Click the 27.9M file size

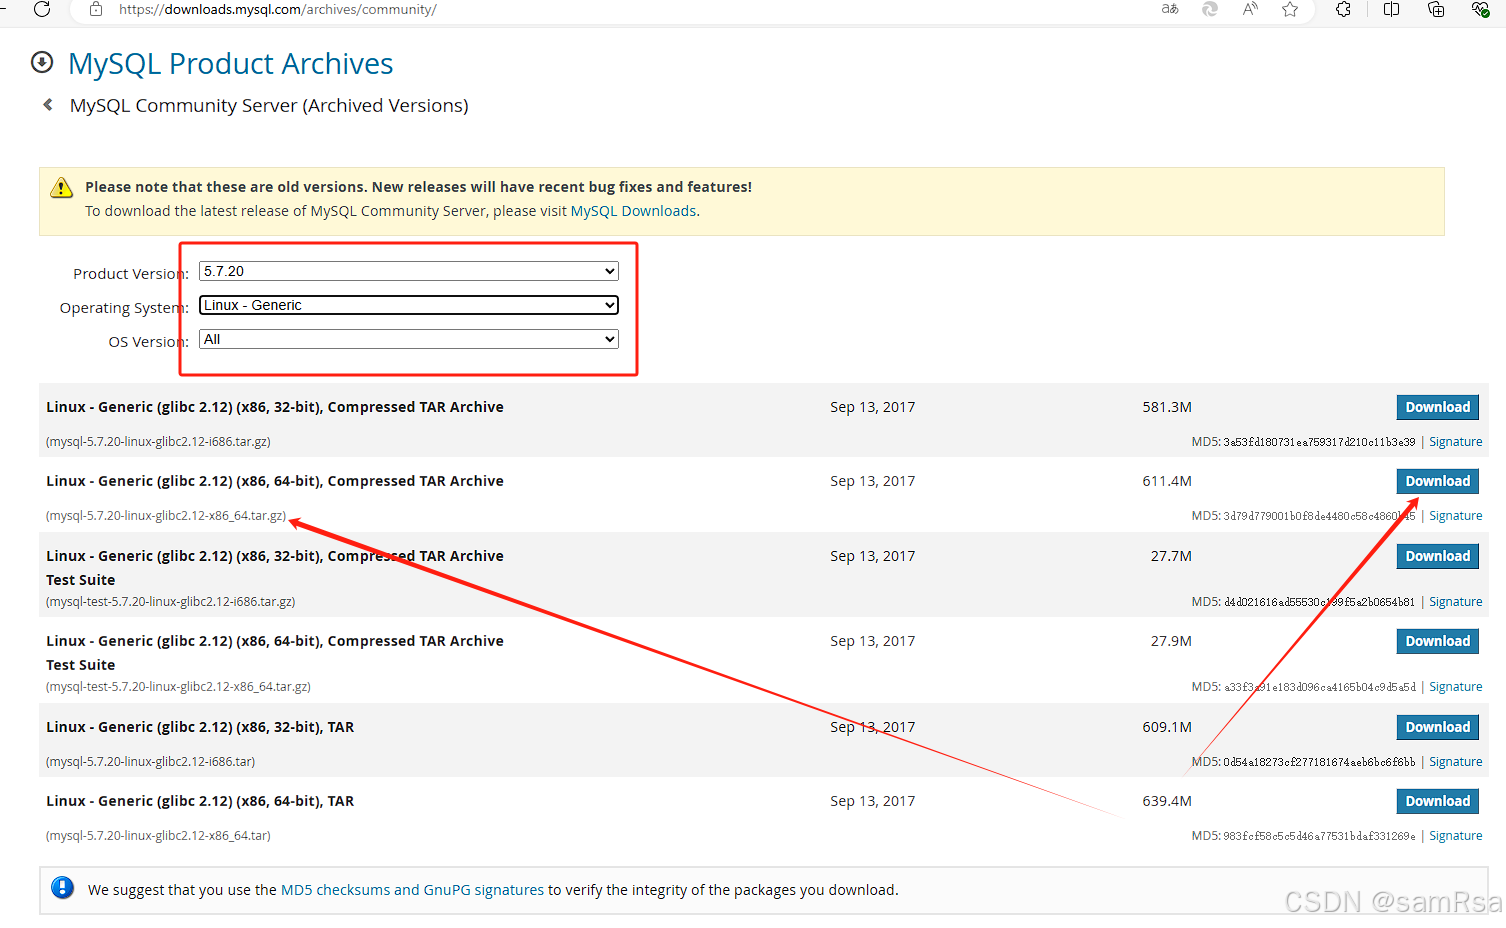pos(1171,641)
